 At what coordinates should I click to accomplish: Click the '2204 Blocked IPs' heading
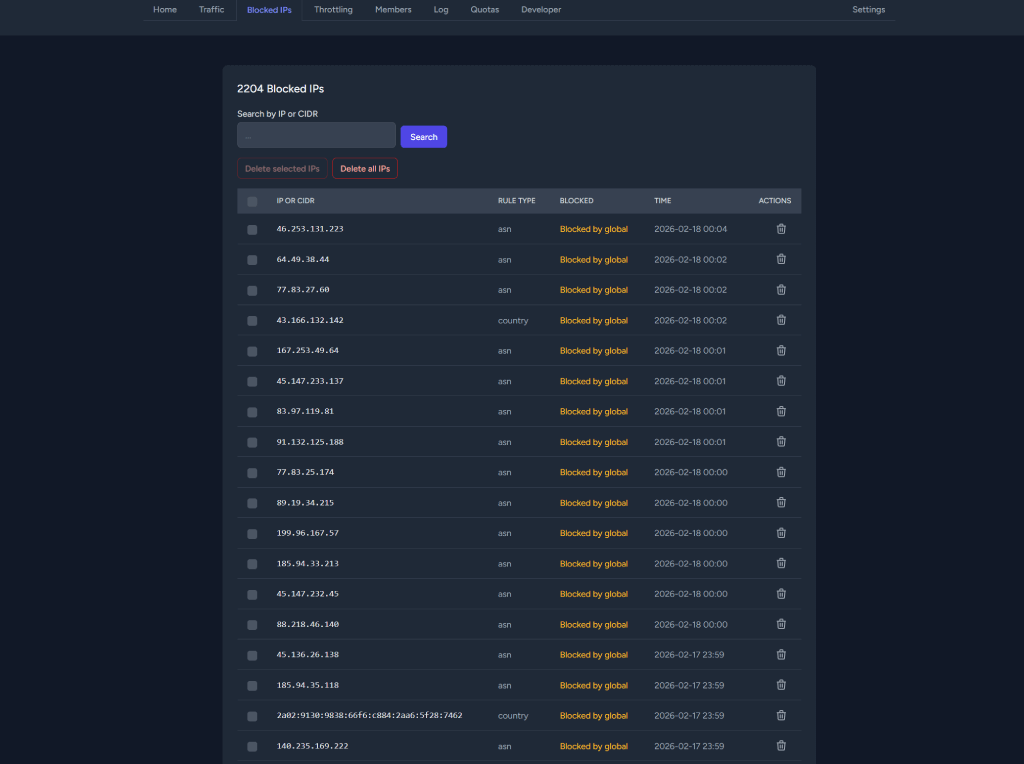(280, 89)
